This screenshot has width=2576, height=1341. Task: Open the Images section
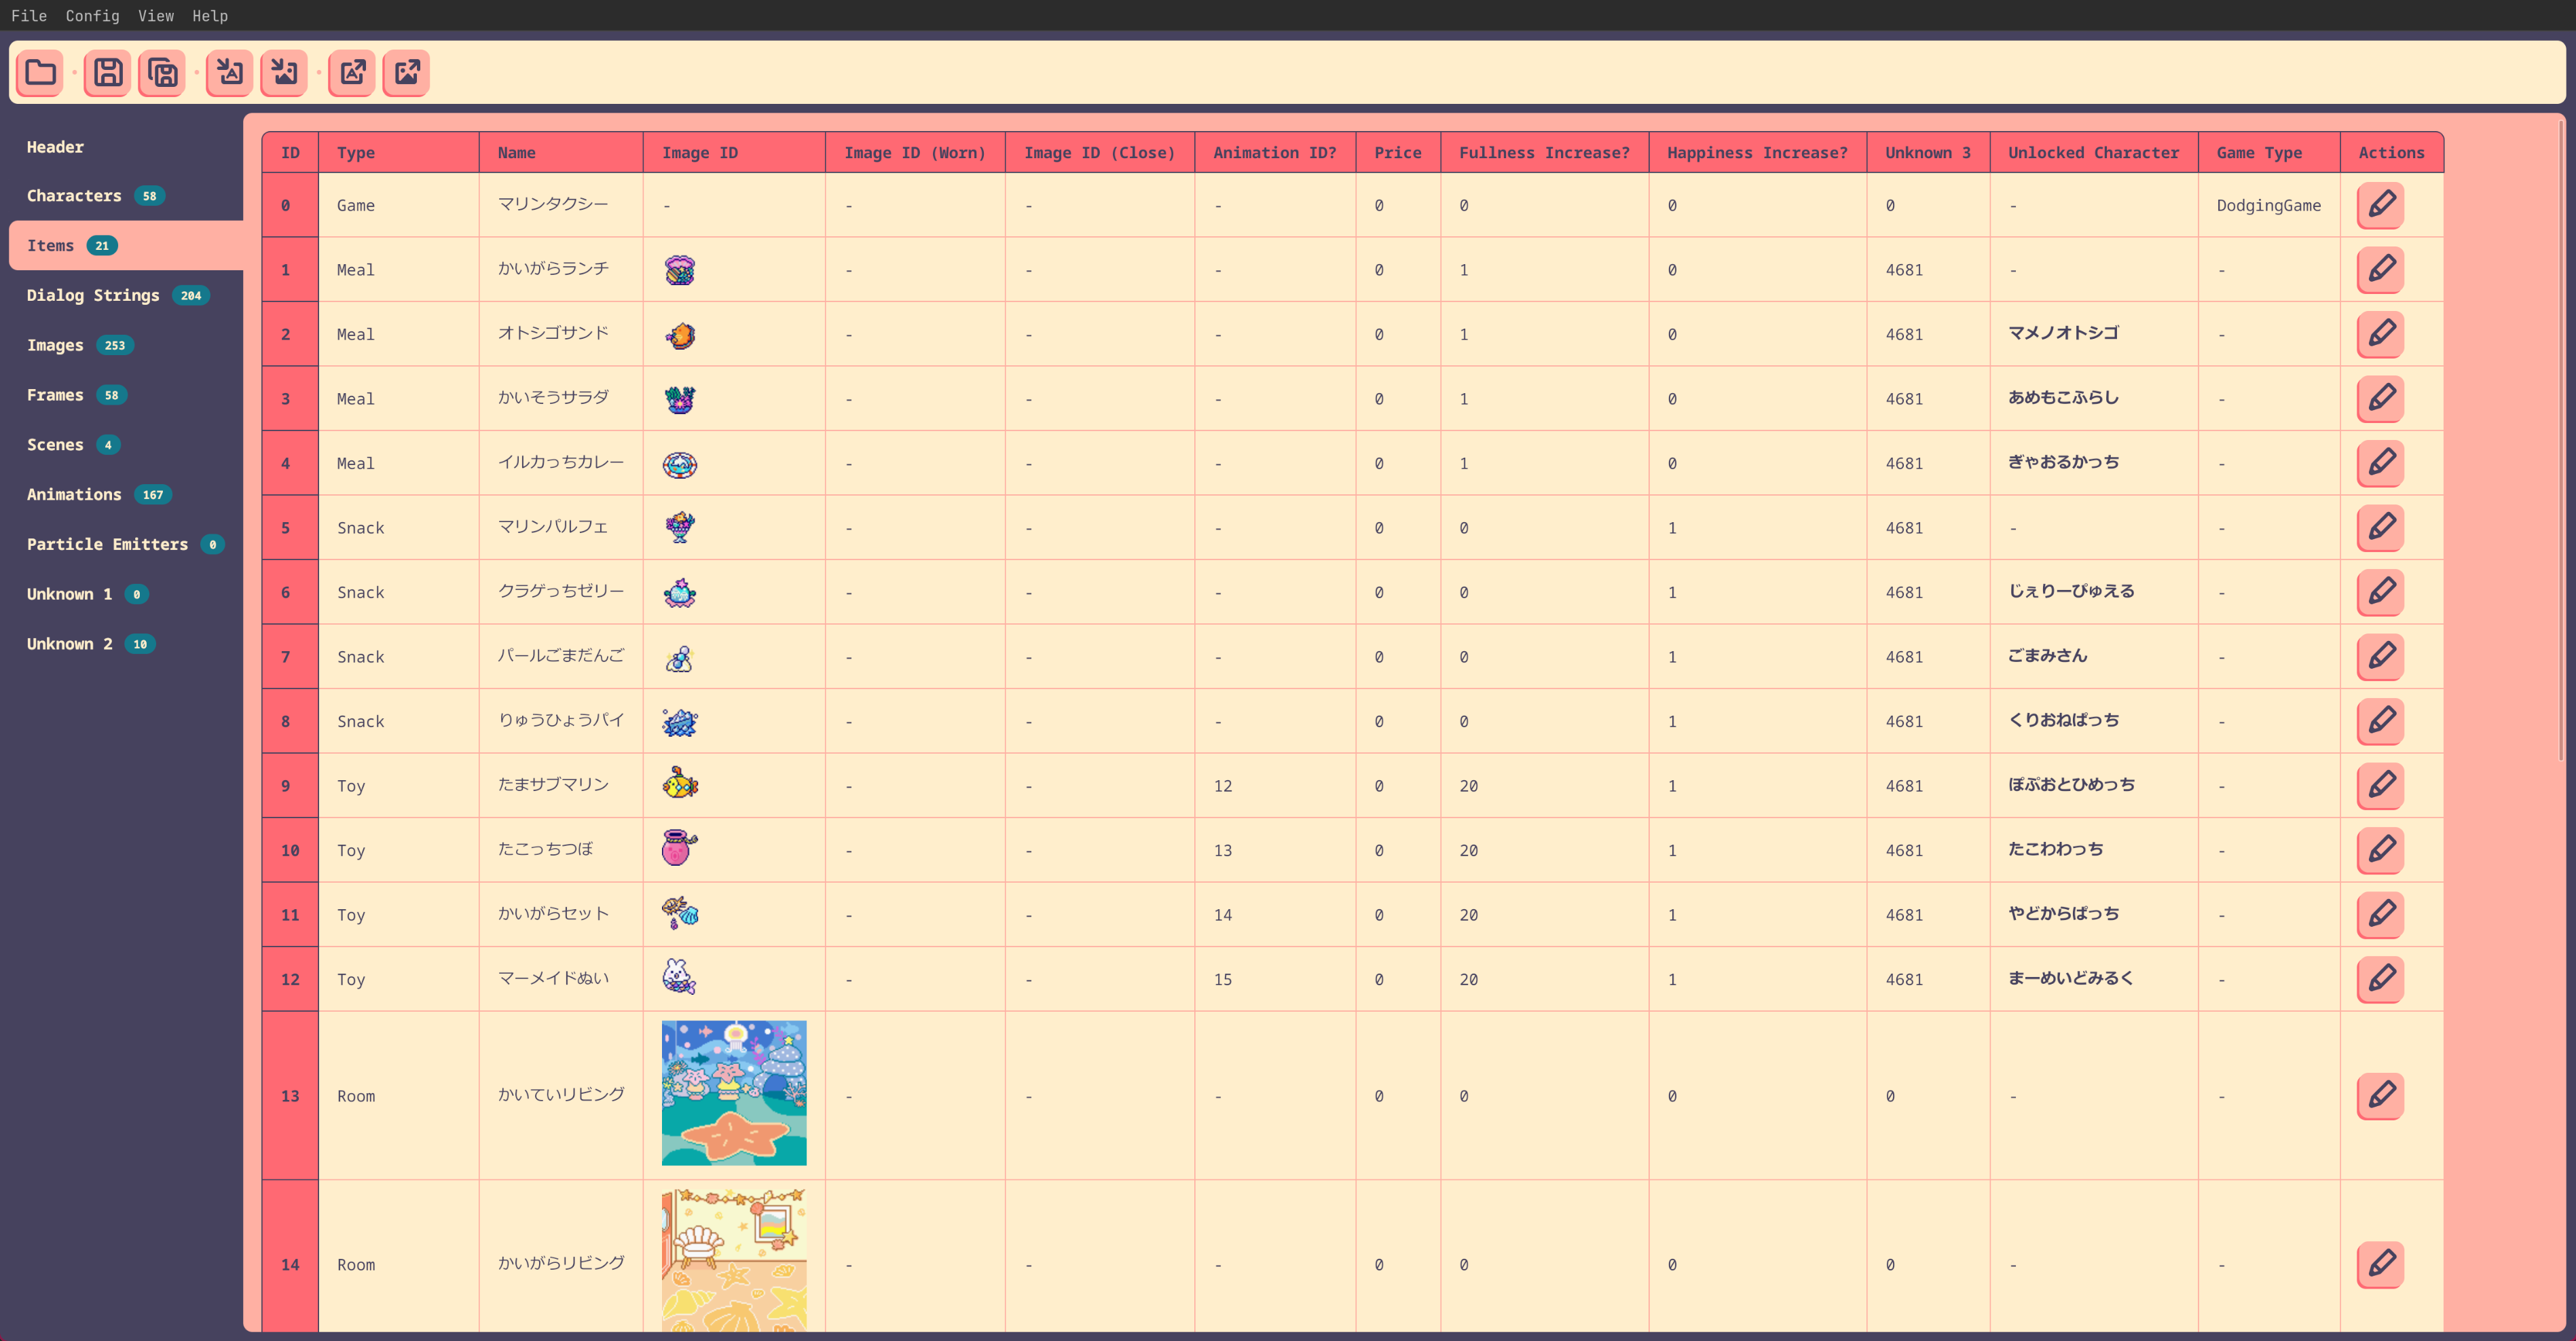pos(126,345)
